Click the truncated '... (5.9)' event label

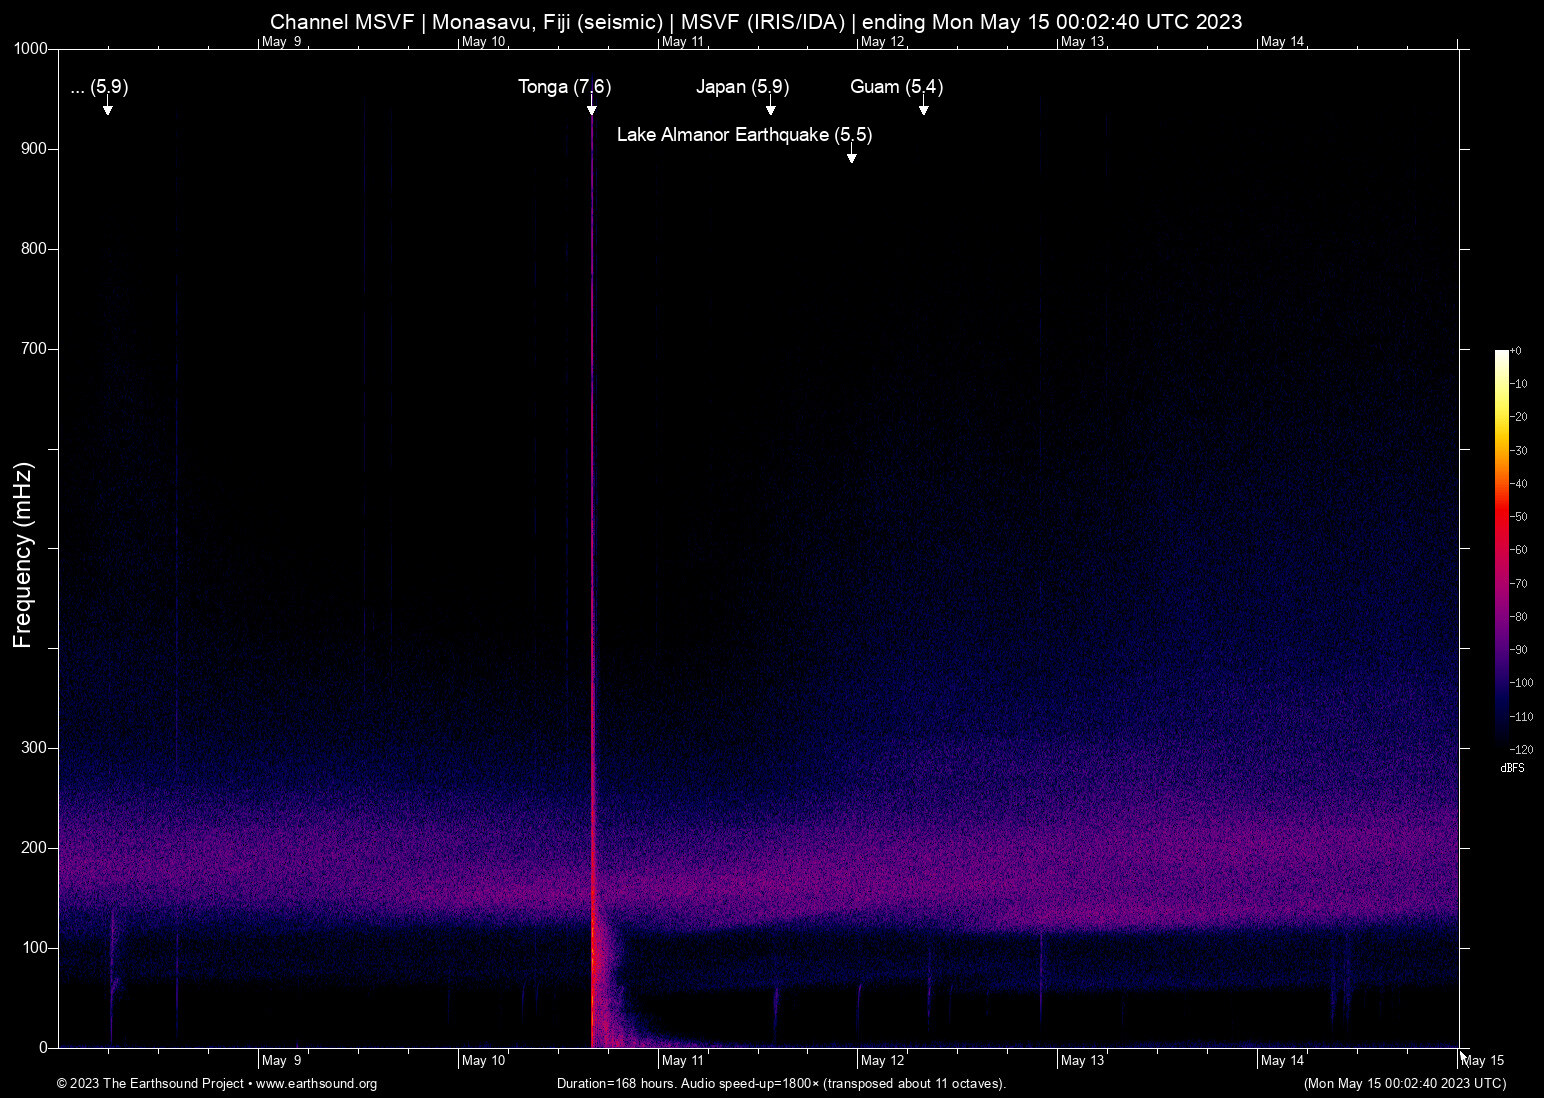point(100,87)
